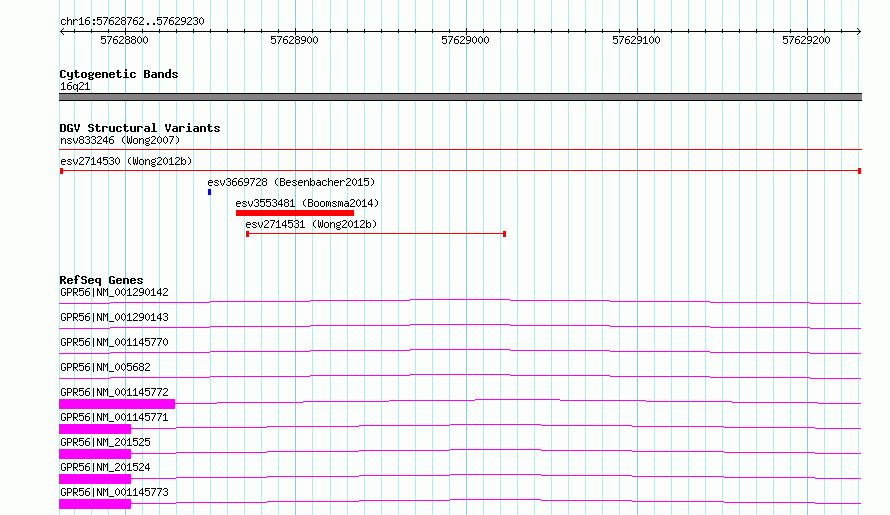Viewport: 890px width, 515px height.
Task: Open the GPR56|NM_001290143 transcript label
Action: point(114,317)
